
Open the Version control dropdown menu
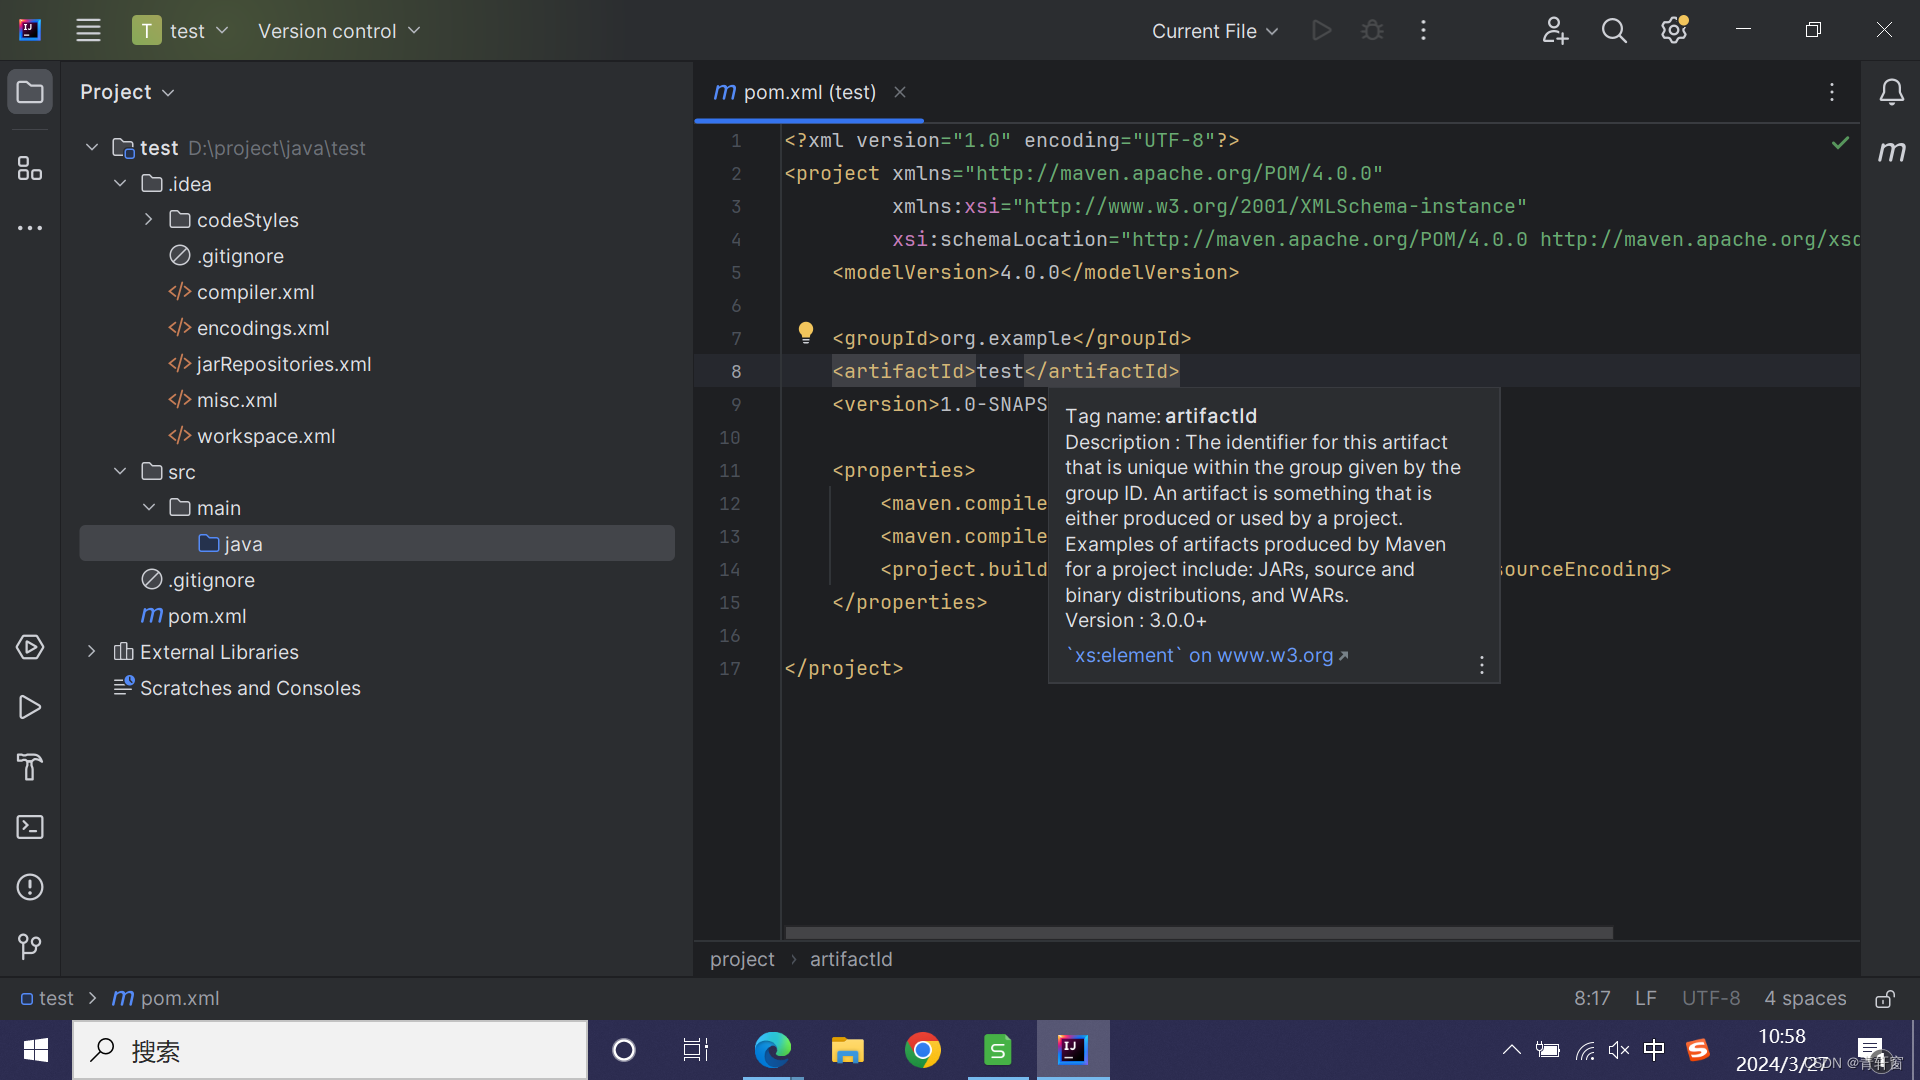point(338,31)
